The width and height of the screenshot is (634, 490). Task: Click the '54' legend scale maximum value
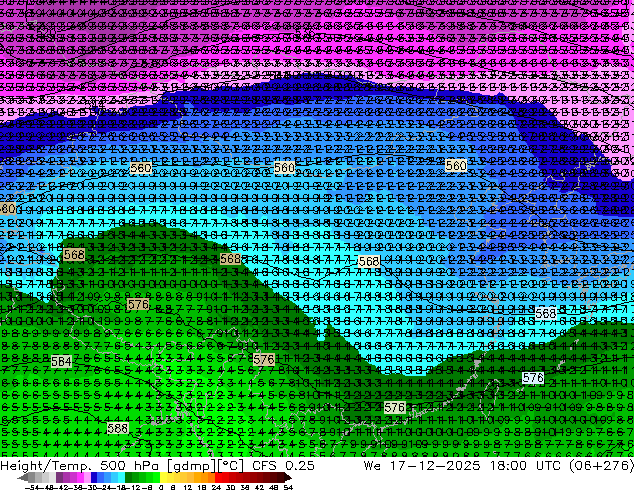[288, 487]
